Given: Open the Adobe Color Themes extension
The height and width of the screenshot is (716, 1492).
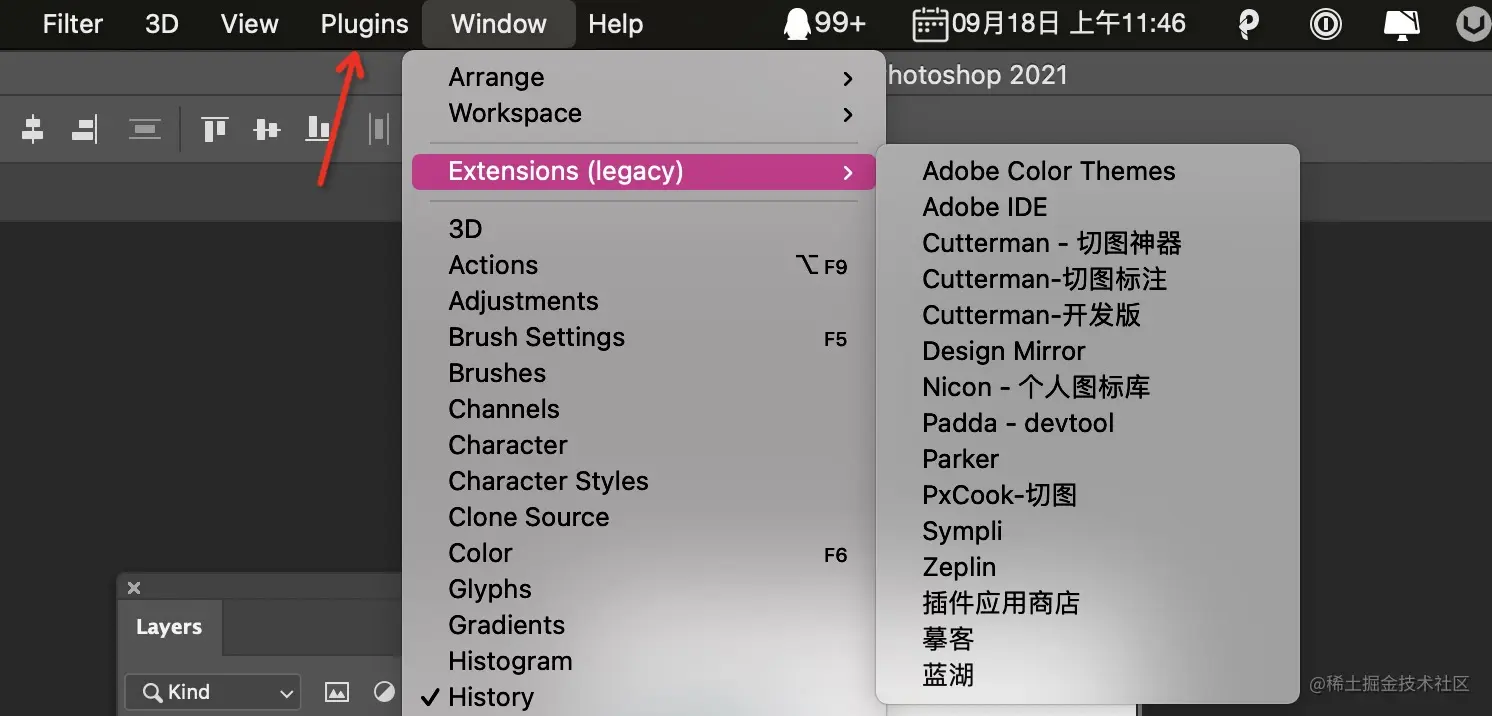Looking at the screenshot, I should [x=1088, y=171].
